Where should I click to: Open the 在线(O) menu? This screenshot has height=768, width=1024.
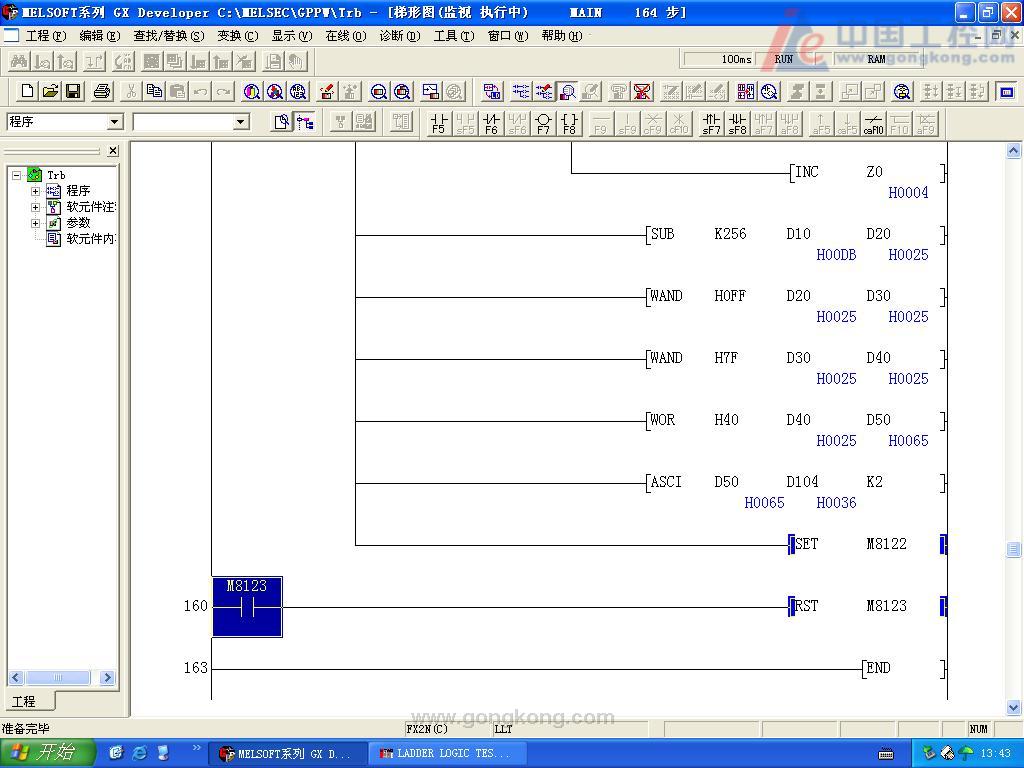(x=345, y=36)
